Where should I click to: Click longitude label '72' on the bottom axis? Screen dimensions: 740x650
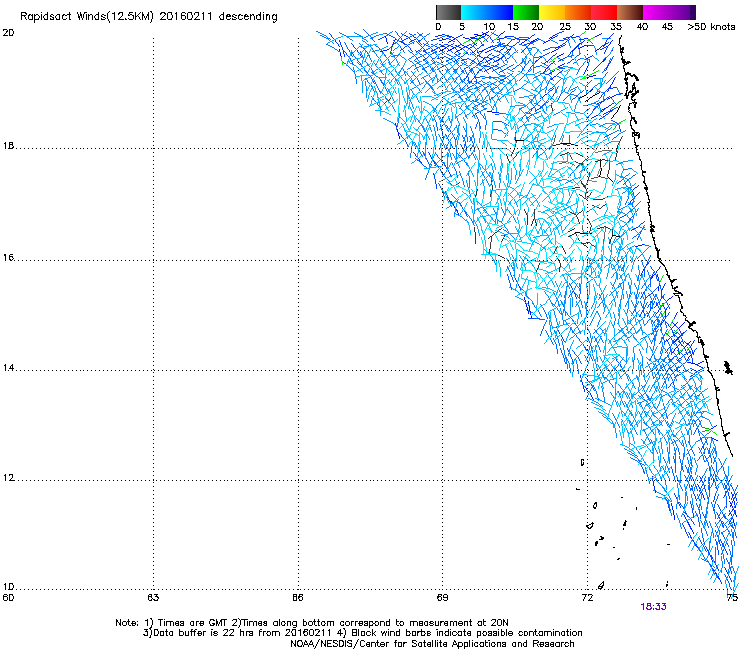[x=587, y=598]
